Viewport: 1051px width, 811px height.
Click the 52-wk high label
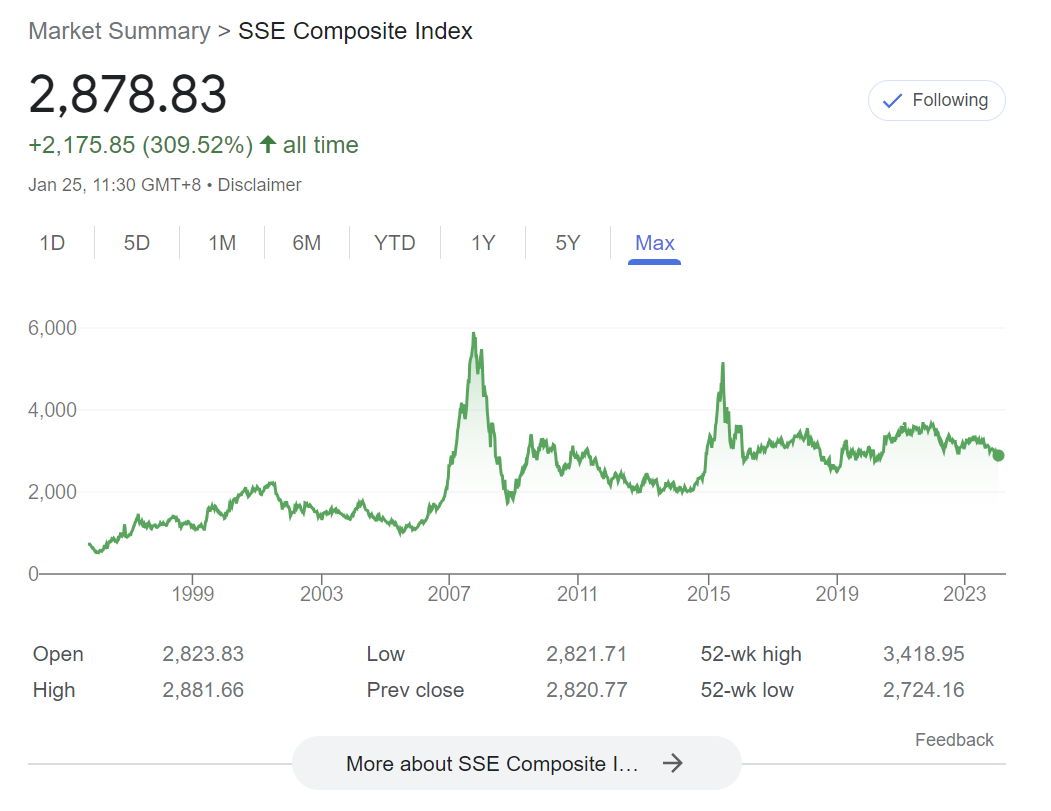(751, 654)
